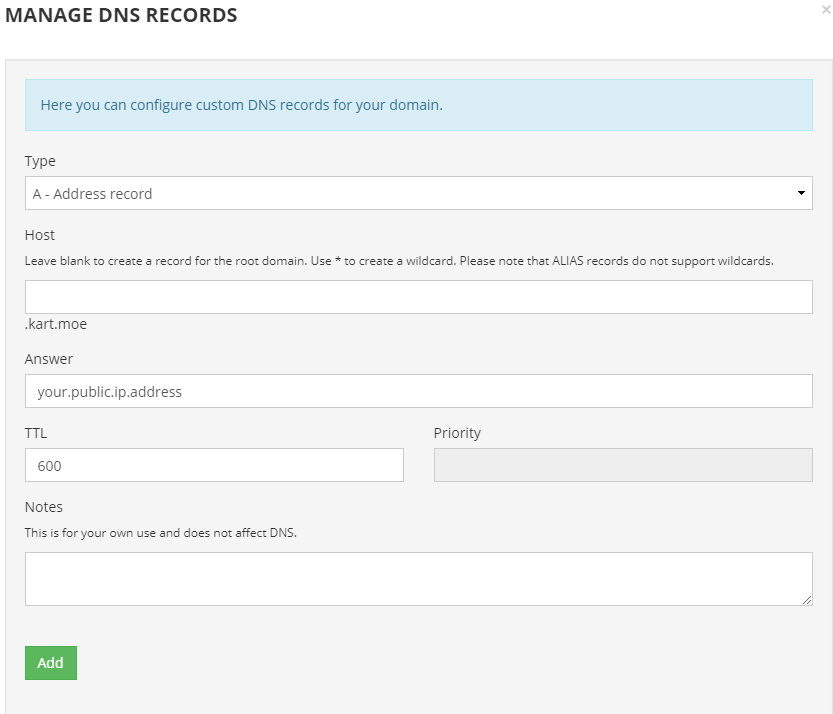Click the Priority label
The height and width of the screenshot is (714, 833).
coord(457,433)
